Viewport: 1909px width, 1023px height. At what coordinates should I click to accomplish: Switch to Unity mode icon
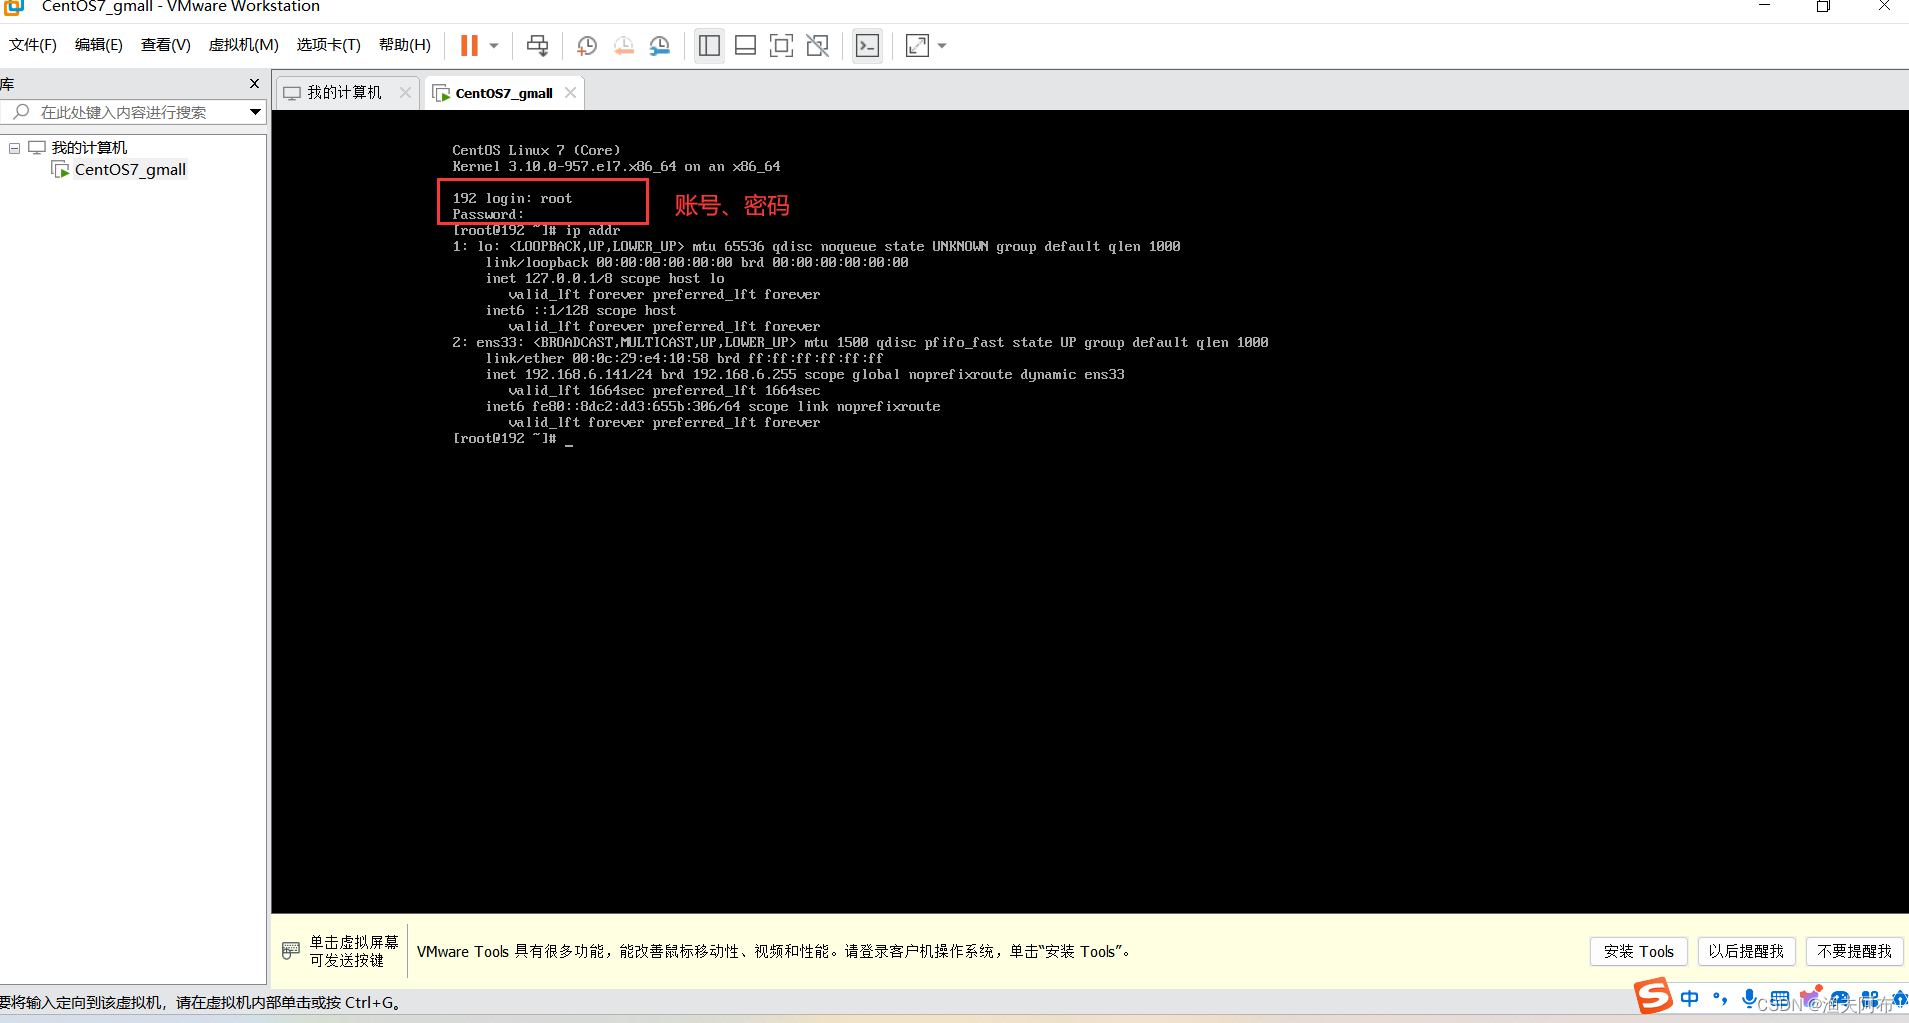coord(817,45)
